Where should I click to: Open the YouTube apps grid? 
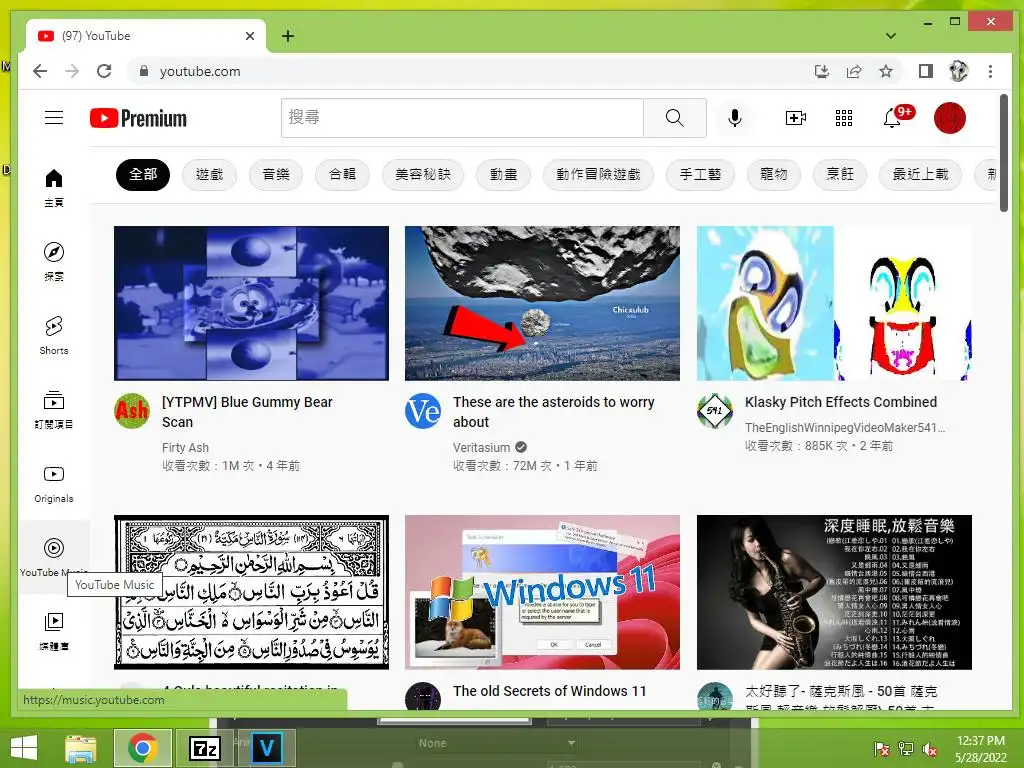coord(844,118)
